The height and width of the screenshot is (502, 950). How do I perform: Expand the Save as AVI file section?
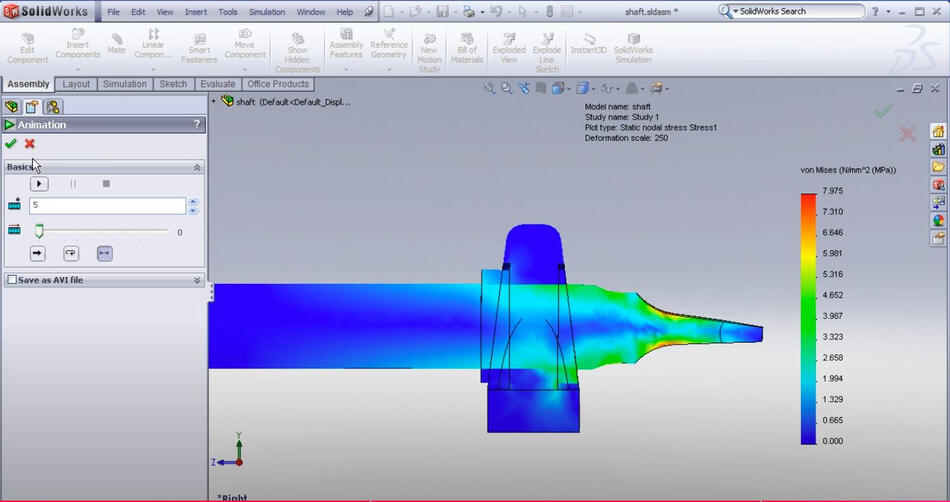point(197,280)
